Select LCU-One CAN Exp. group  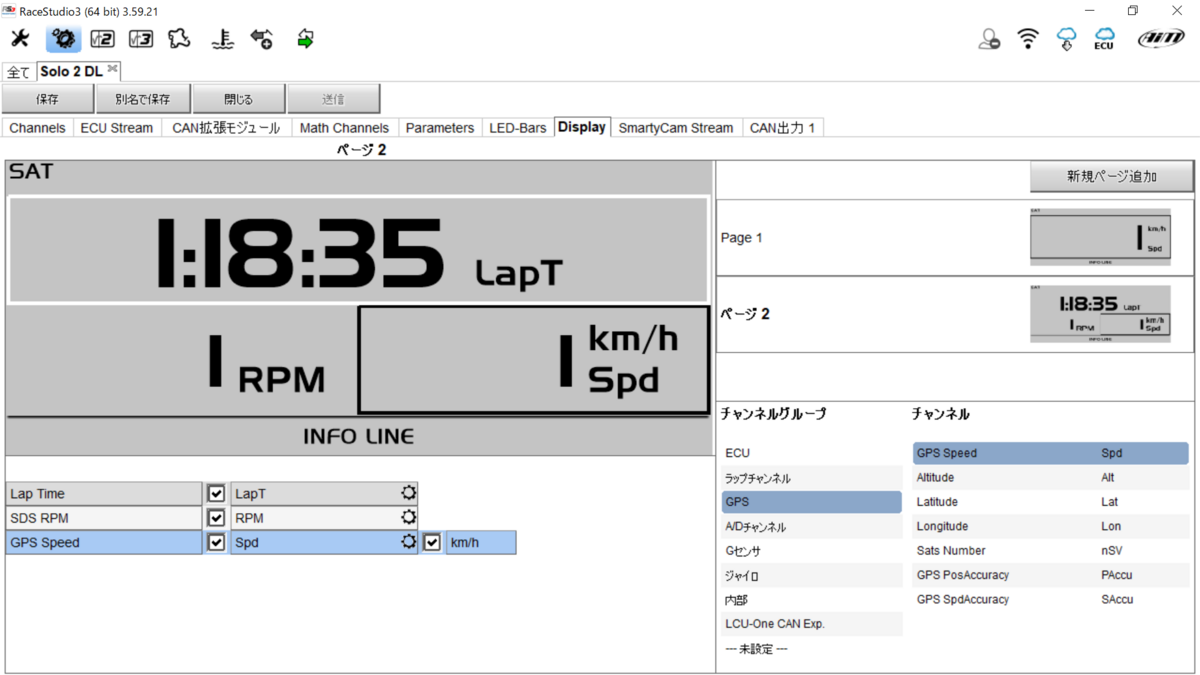click(811, 624)
